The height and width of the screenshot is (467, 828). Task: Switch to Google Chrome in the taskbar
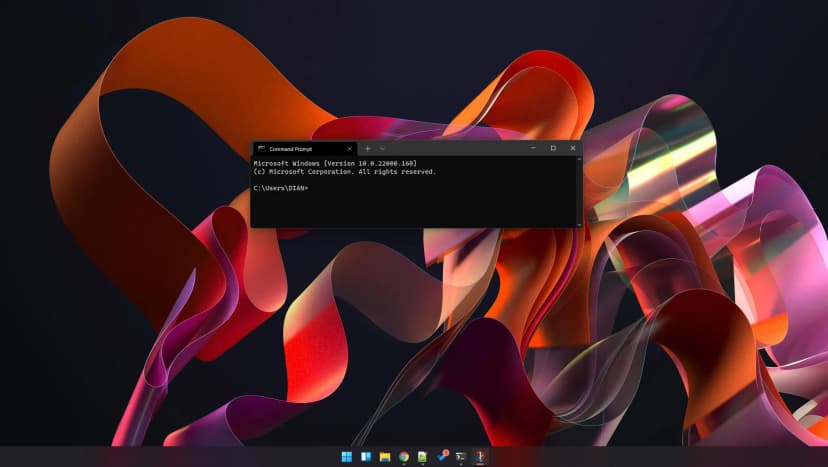pos(403,457)
